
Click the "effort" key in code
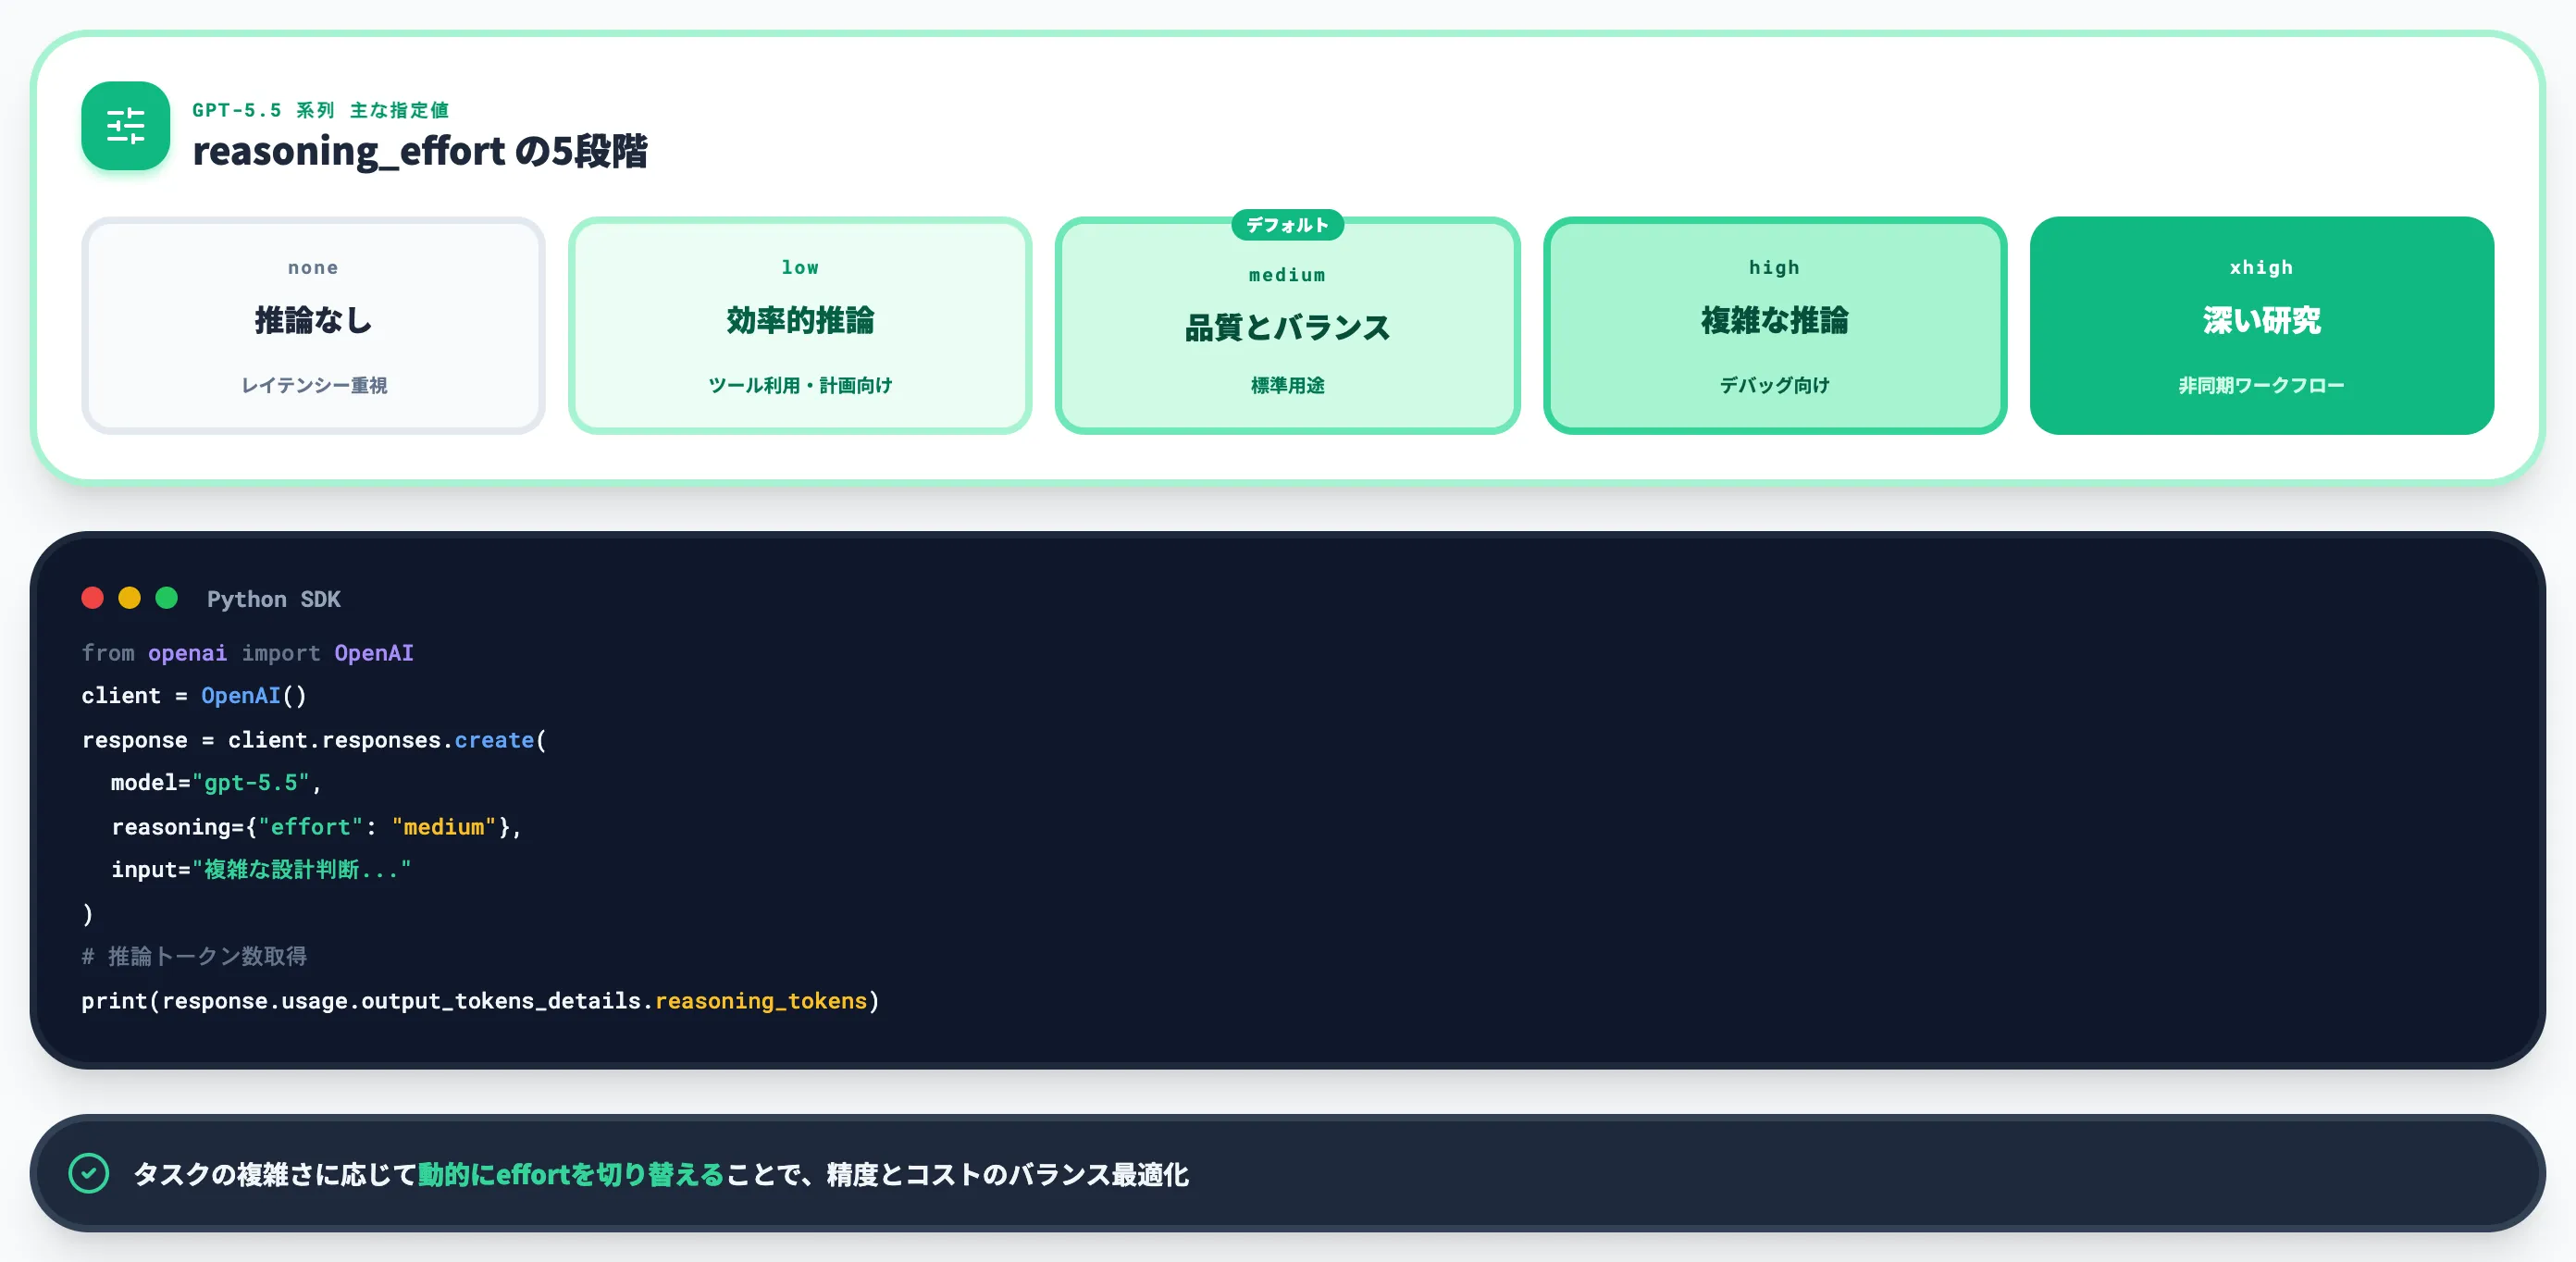[310, 827]
